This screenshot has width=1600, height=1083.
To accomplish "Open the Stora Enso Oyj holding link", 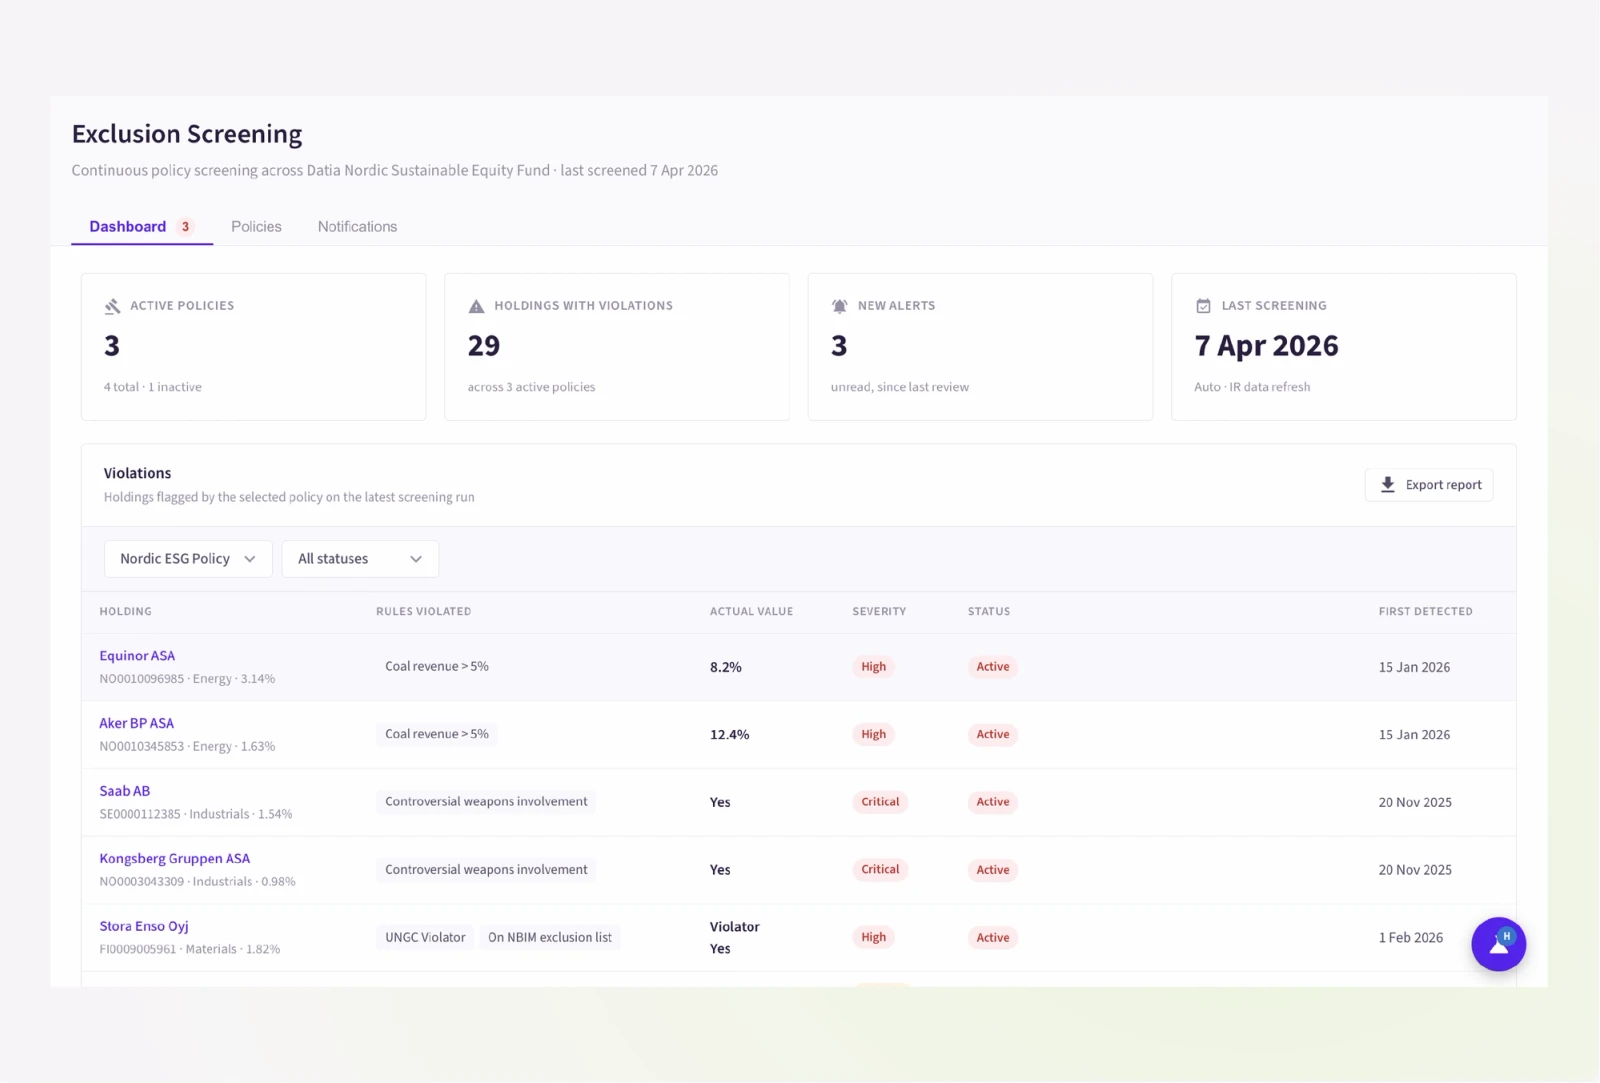I will 144,926.
